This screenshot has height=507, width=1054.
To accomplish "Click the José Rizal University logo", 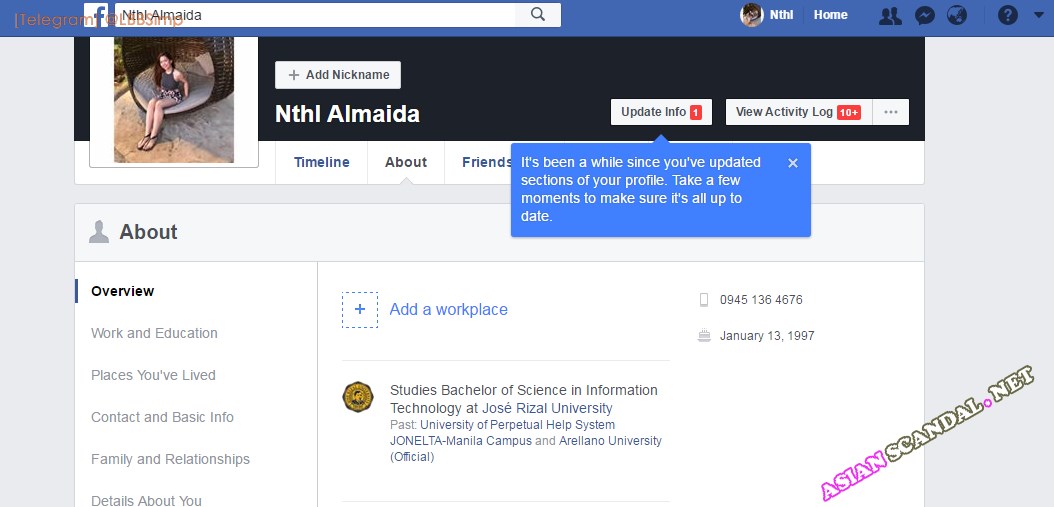I will 358,397.
